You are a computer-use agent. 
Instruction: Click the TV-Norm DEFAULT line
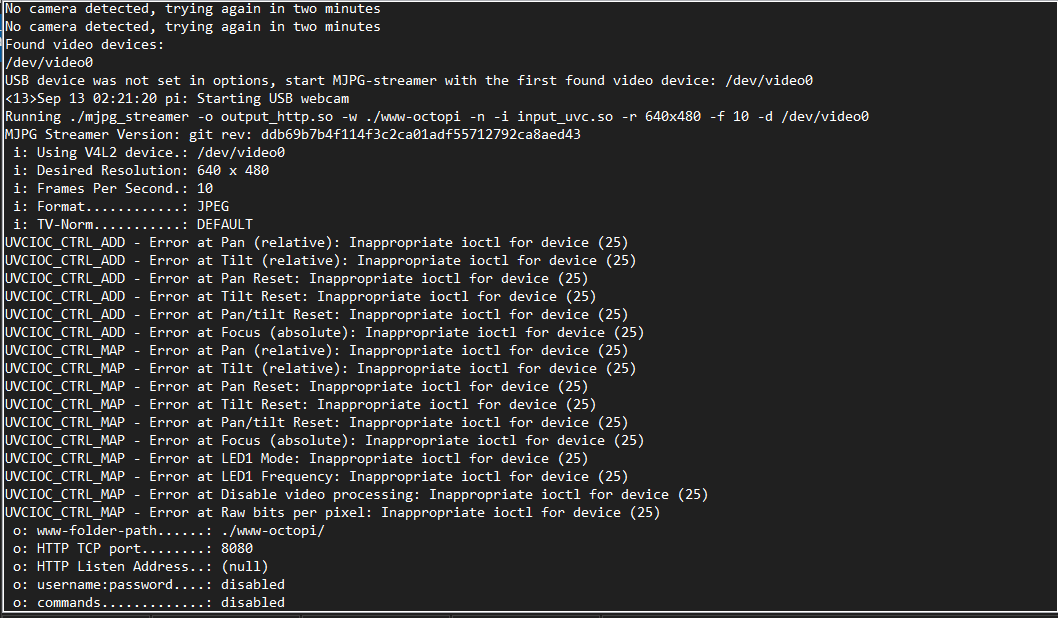(133, 225)
